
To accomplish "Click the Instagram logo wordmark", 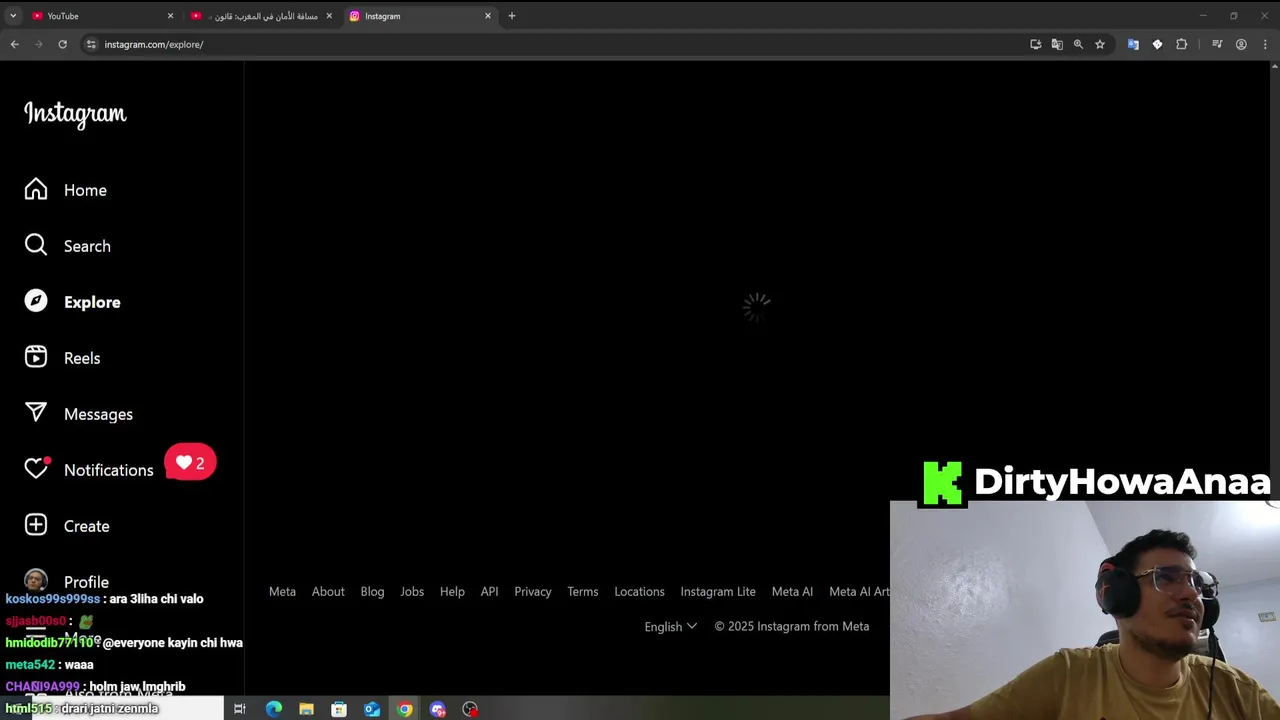I will [75, 114].
